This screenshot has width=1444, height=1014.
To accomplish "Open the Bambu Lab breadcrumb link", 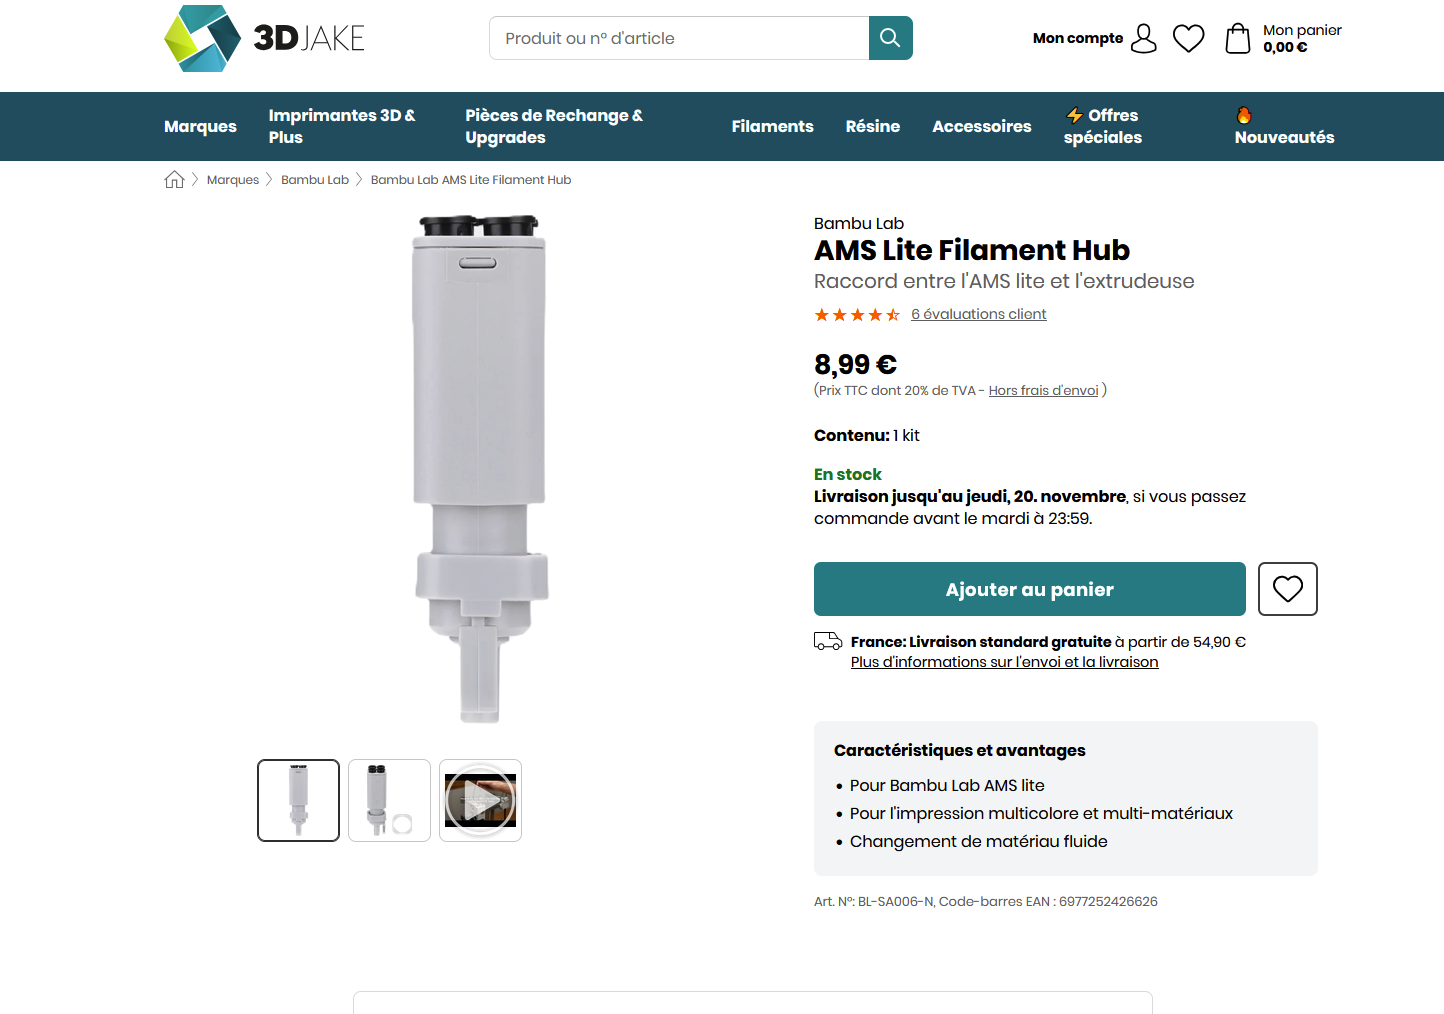I will pos(315,180).
